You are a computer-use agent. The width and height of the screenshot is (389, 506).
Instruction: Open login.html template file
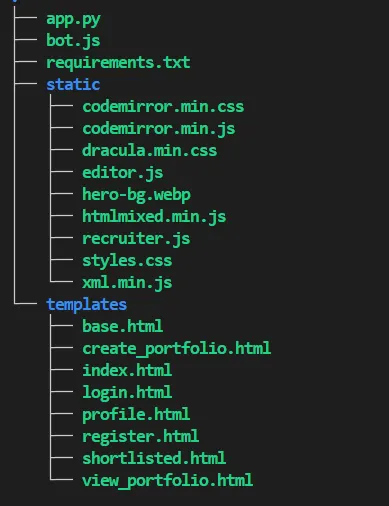click(x=127, y=392)
